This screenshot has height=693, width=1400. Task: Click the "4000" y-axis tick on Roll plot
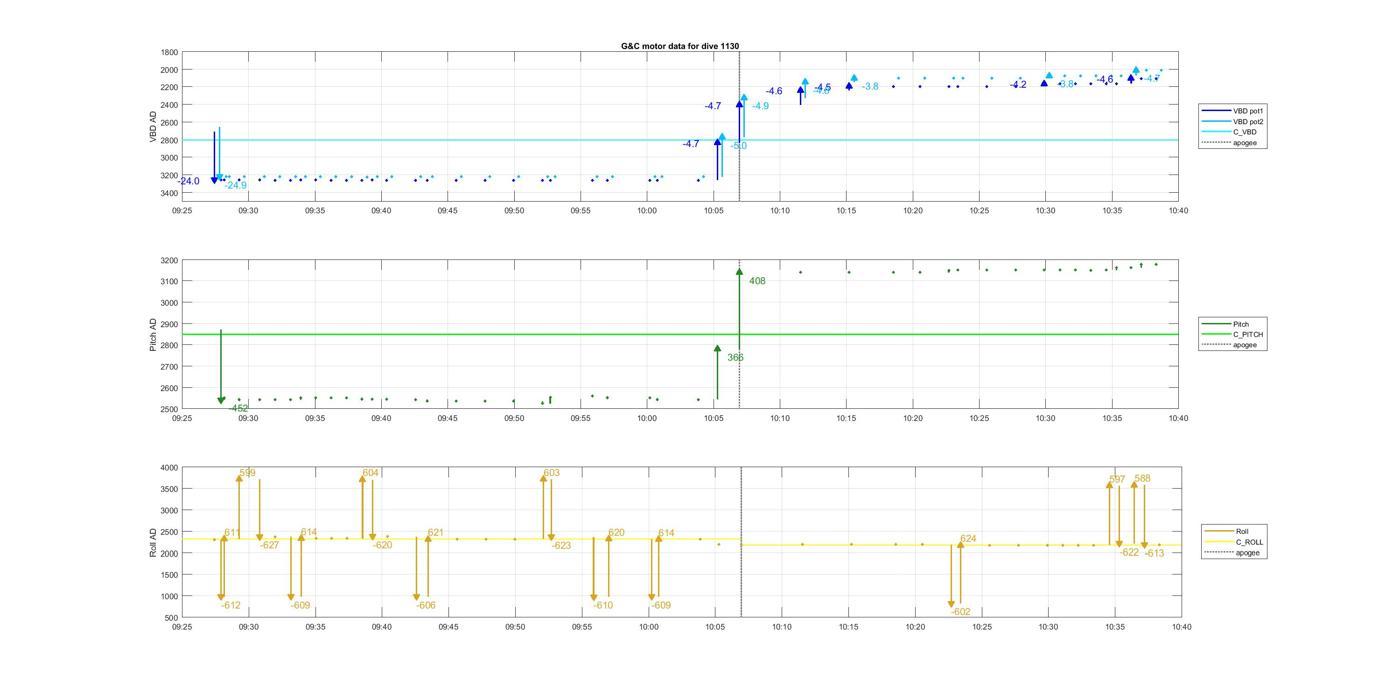(x=169, y=468)
